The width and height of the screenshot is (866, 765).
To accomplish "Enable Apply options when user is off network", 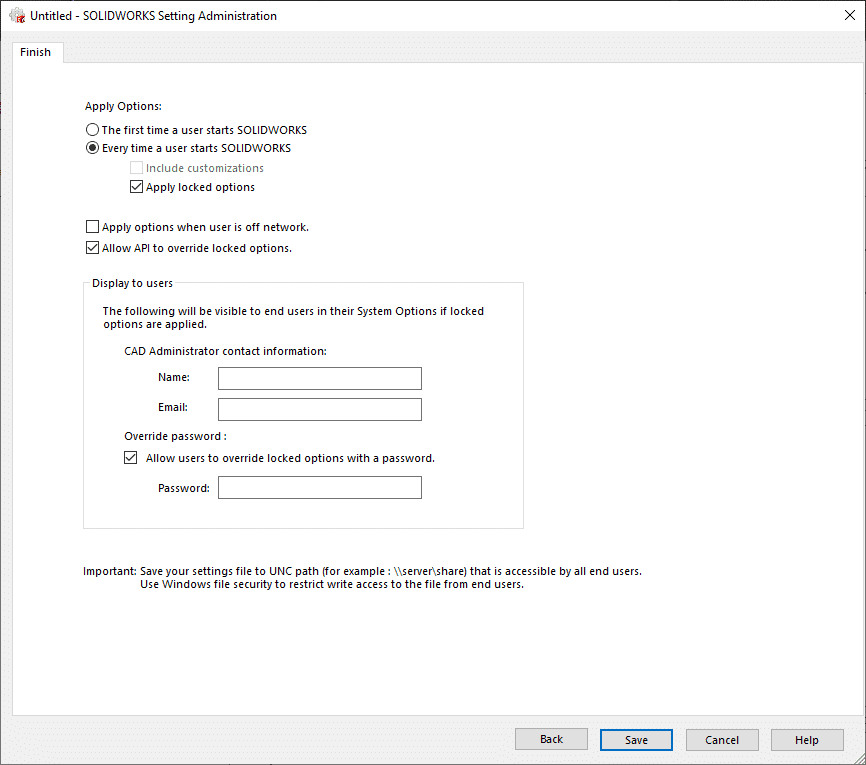I will point(92,227).
